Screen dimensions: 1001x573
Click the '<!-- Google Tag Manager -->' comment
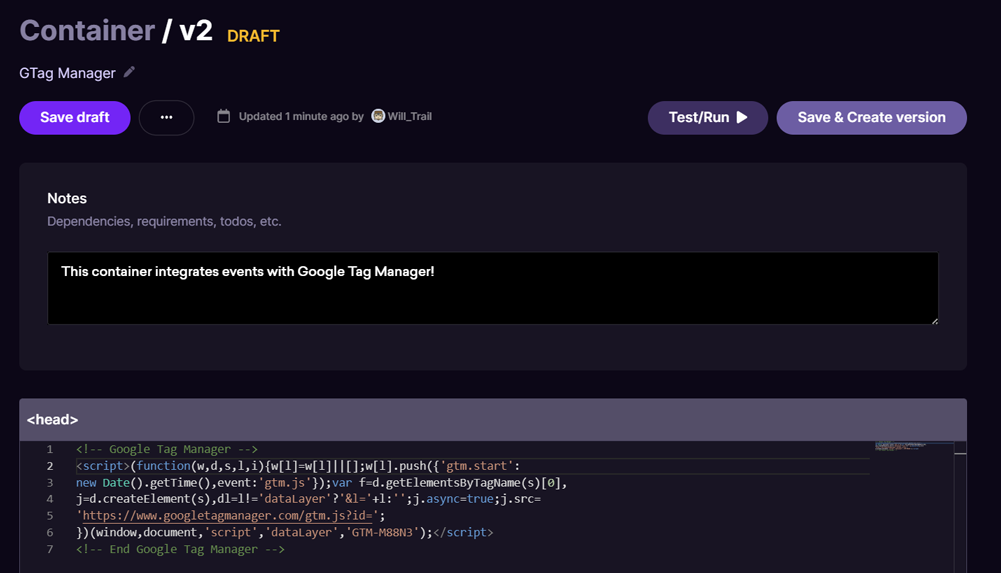click(167, 449)
